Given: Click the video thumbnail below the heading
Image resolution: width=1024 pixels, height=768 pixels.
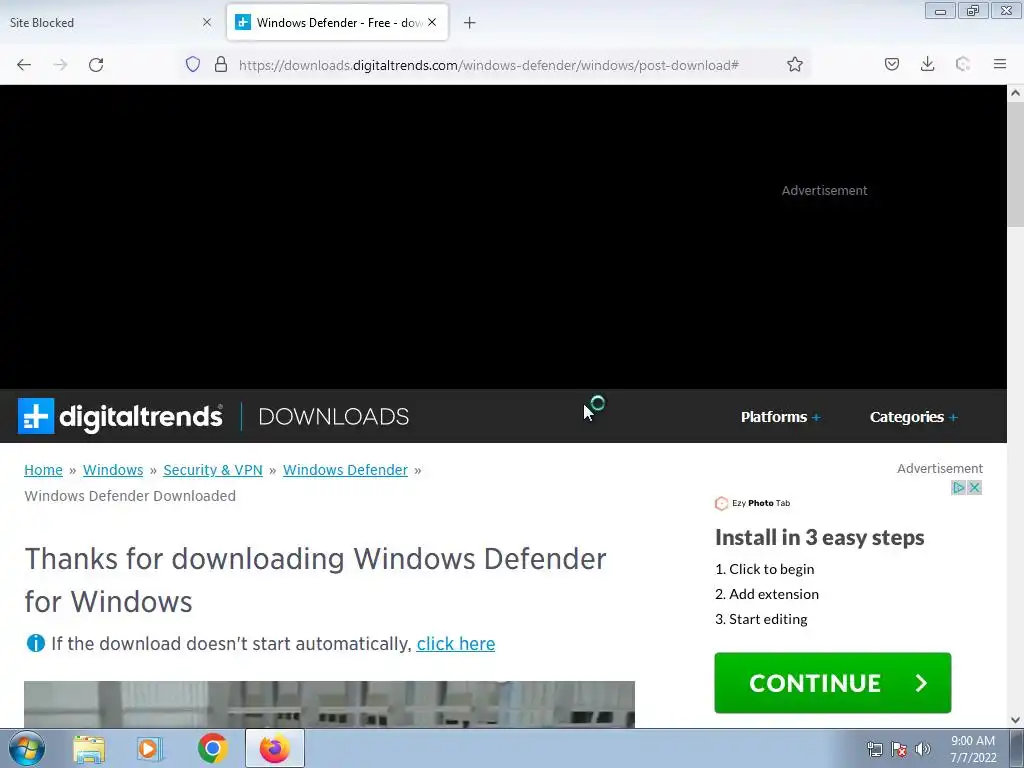Looking at the screenshot, I should click(x=329, y=704).
